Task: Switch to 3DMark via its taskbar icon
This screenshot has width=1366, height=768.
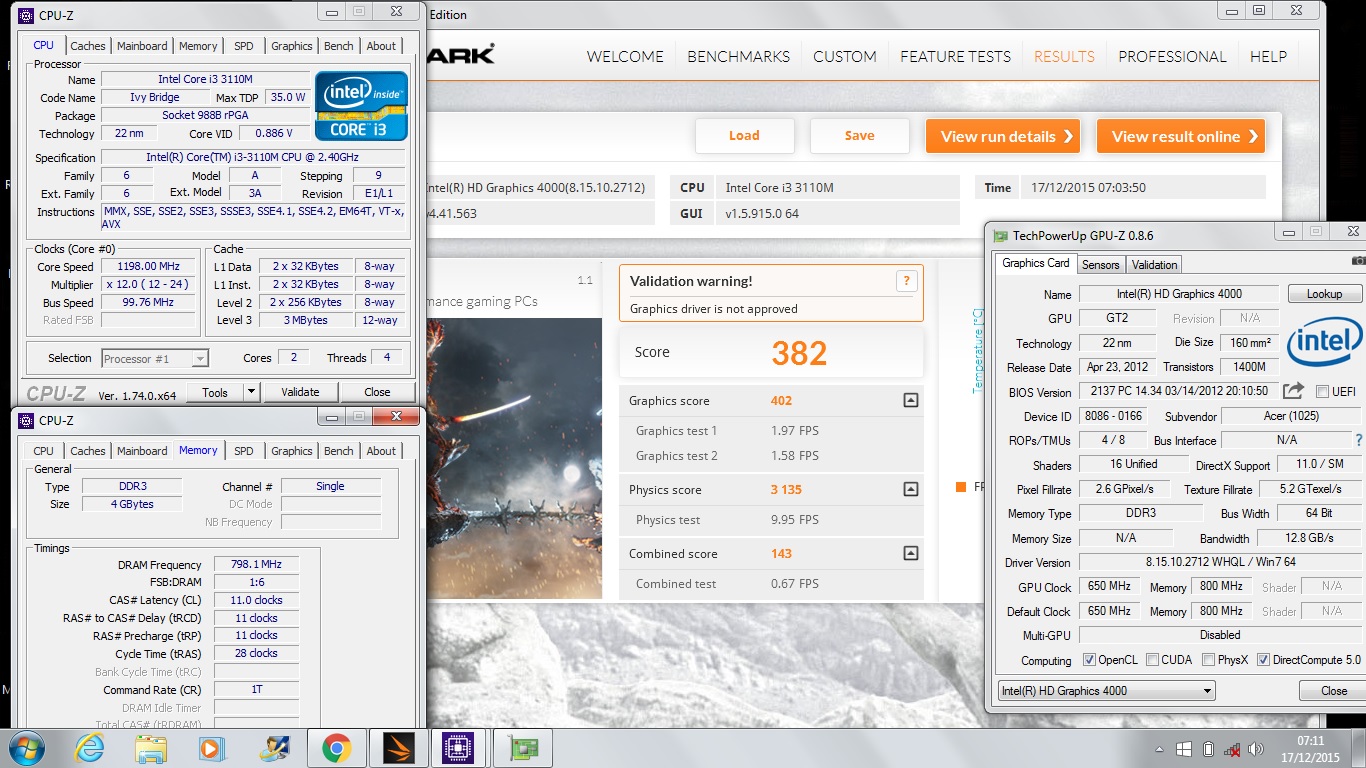Action: point(399,748)
